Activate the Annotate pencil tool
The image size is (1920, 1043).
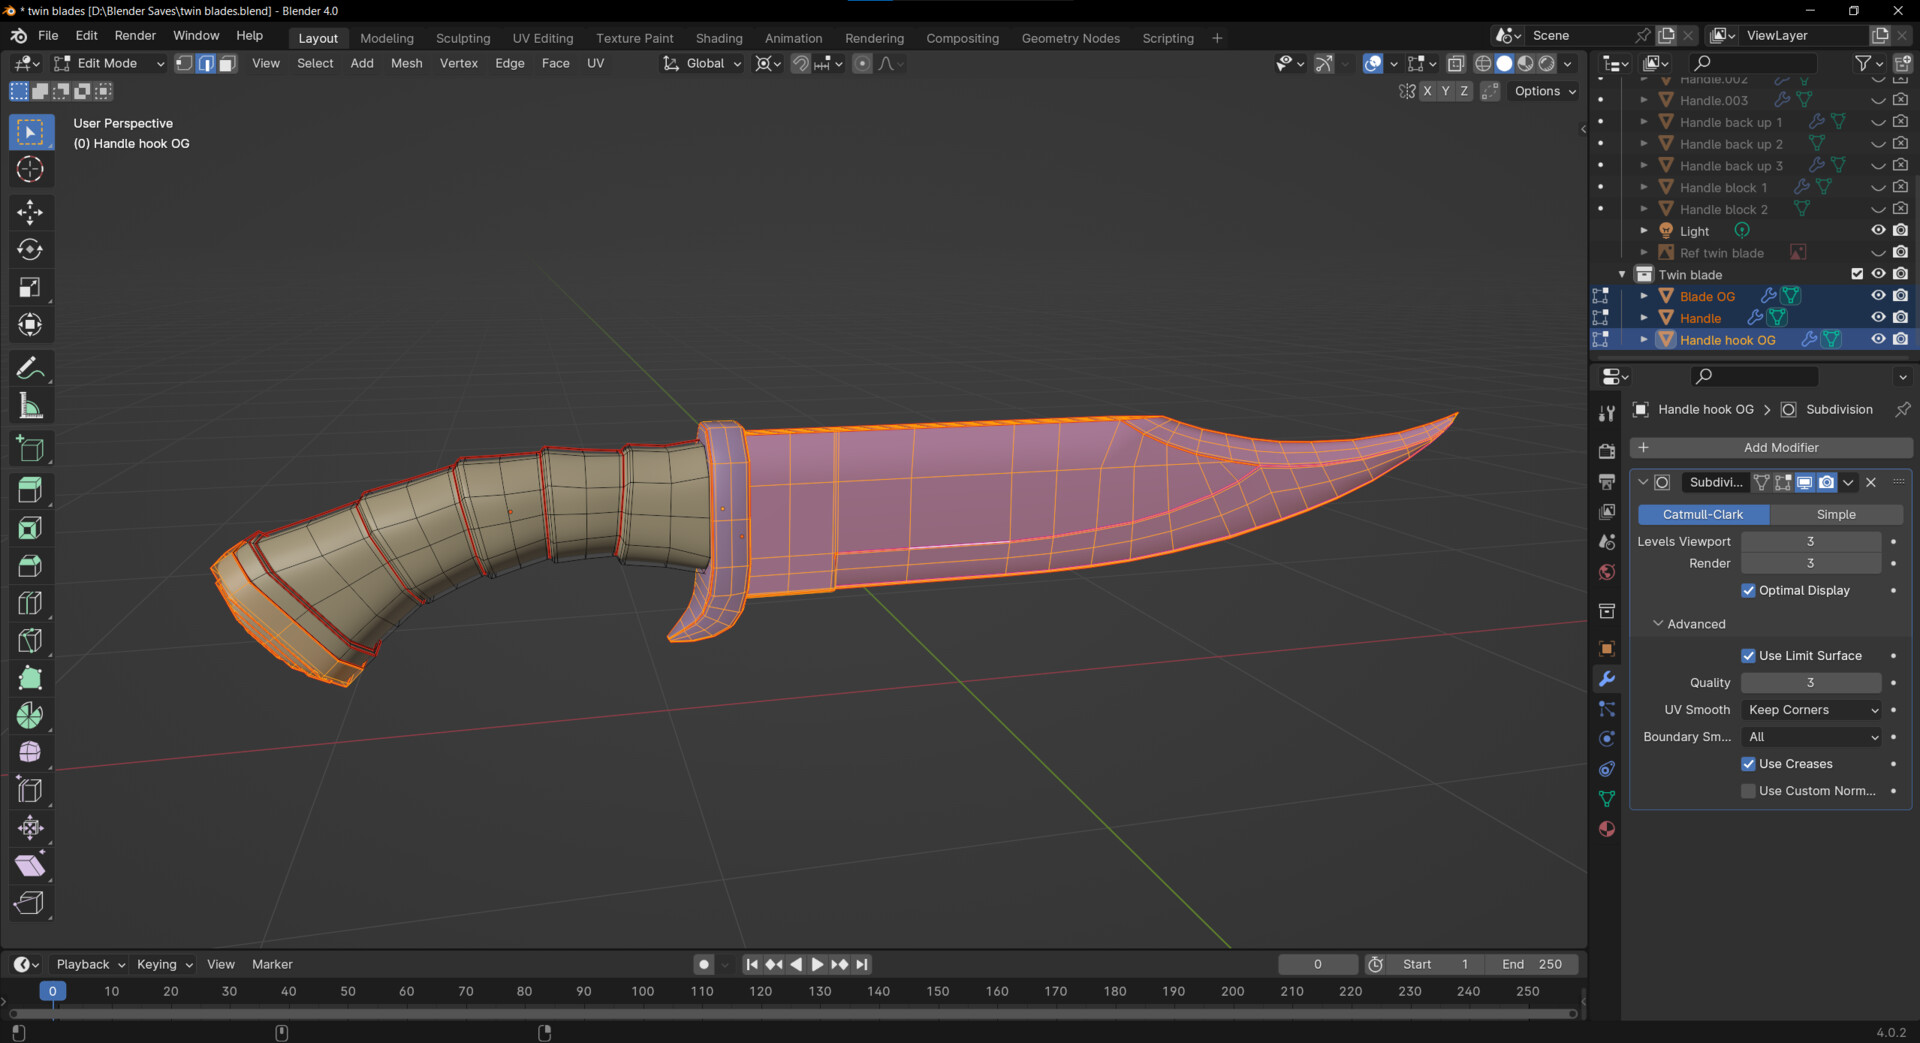(30, 369)
